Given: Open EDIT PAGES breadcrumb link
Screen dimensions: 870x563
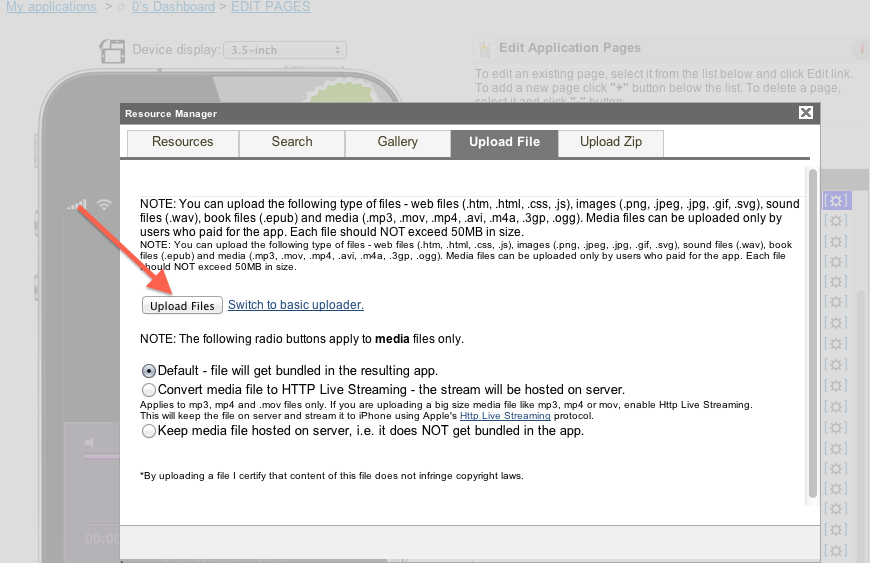Looking at the screenshot, I should point(271,7).
